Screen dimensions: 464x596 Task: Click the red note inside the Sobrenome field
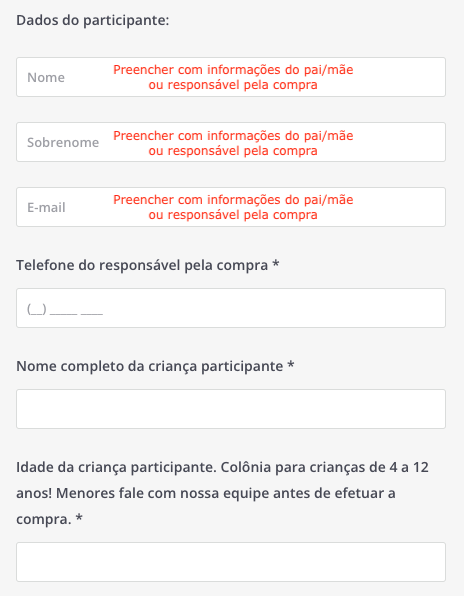coord(233,143)
